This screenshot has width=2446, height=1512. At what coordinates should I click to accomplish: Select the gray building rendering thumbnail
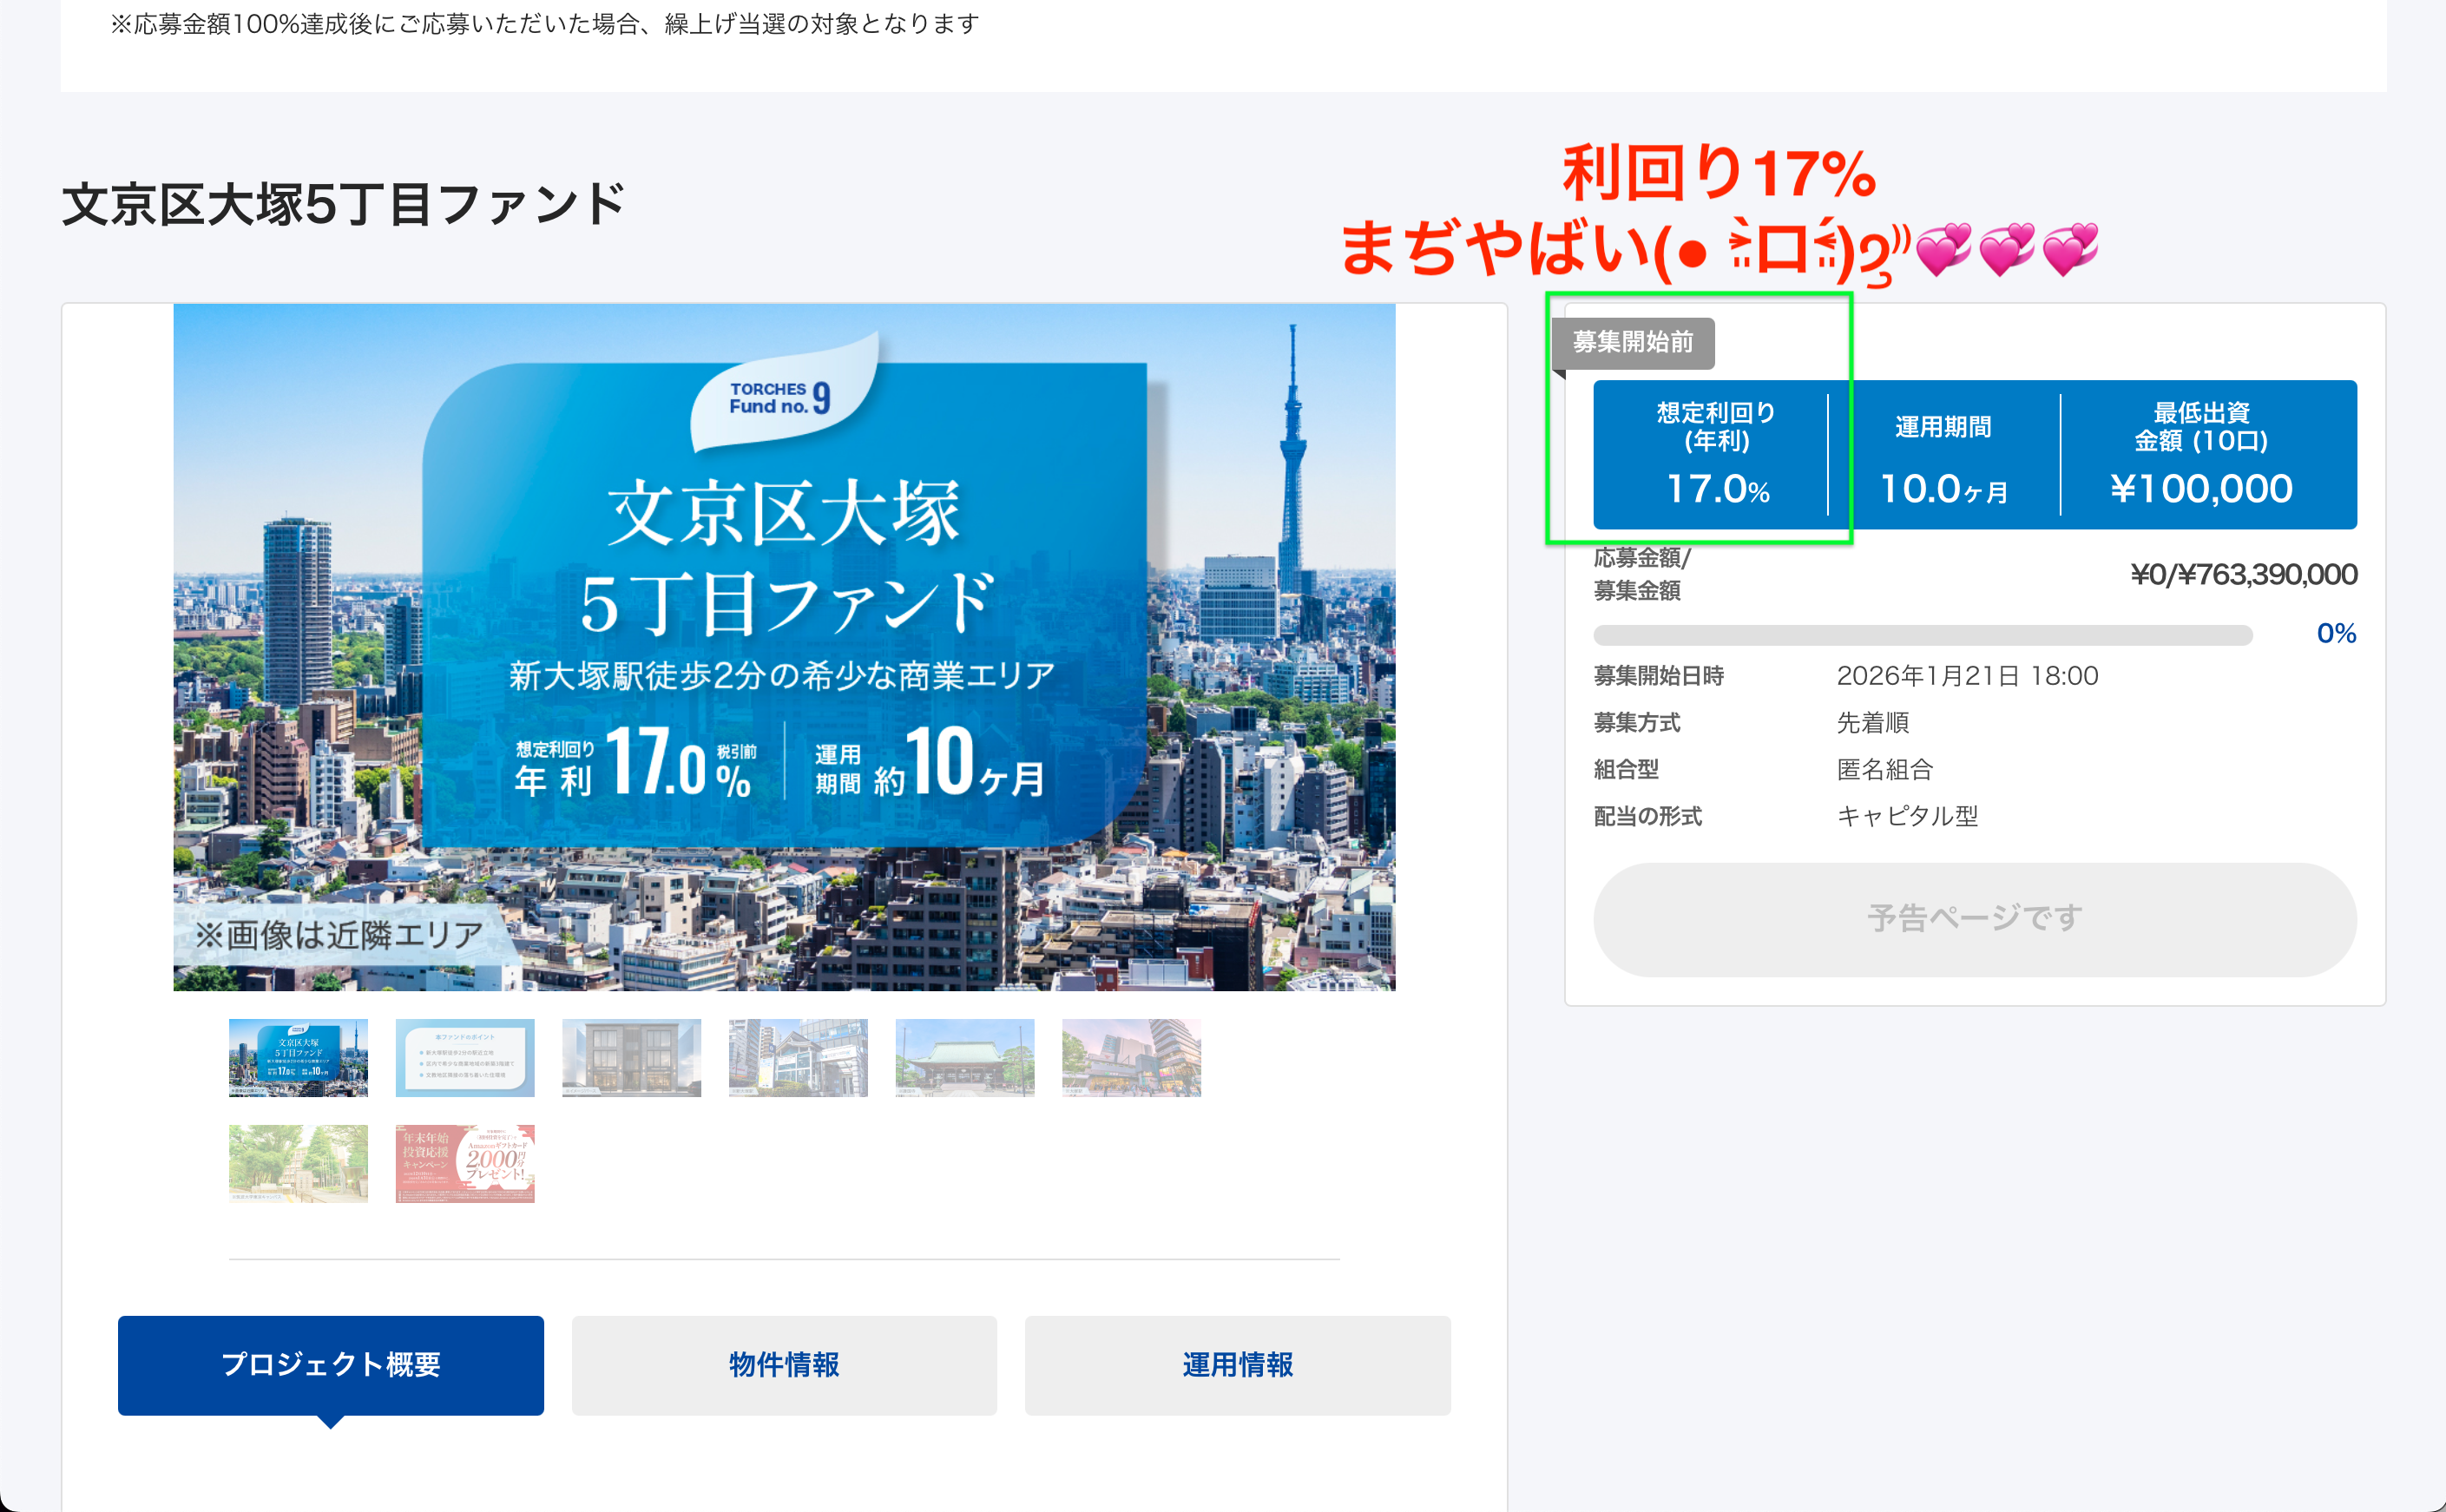(x=631, y=1057)
